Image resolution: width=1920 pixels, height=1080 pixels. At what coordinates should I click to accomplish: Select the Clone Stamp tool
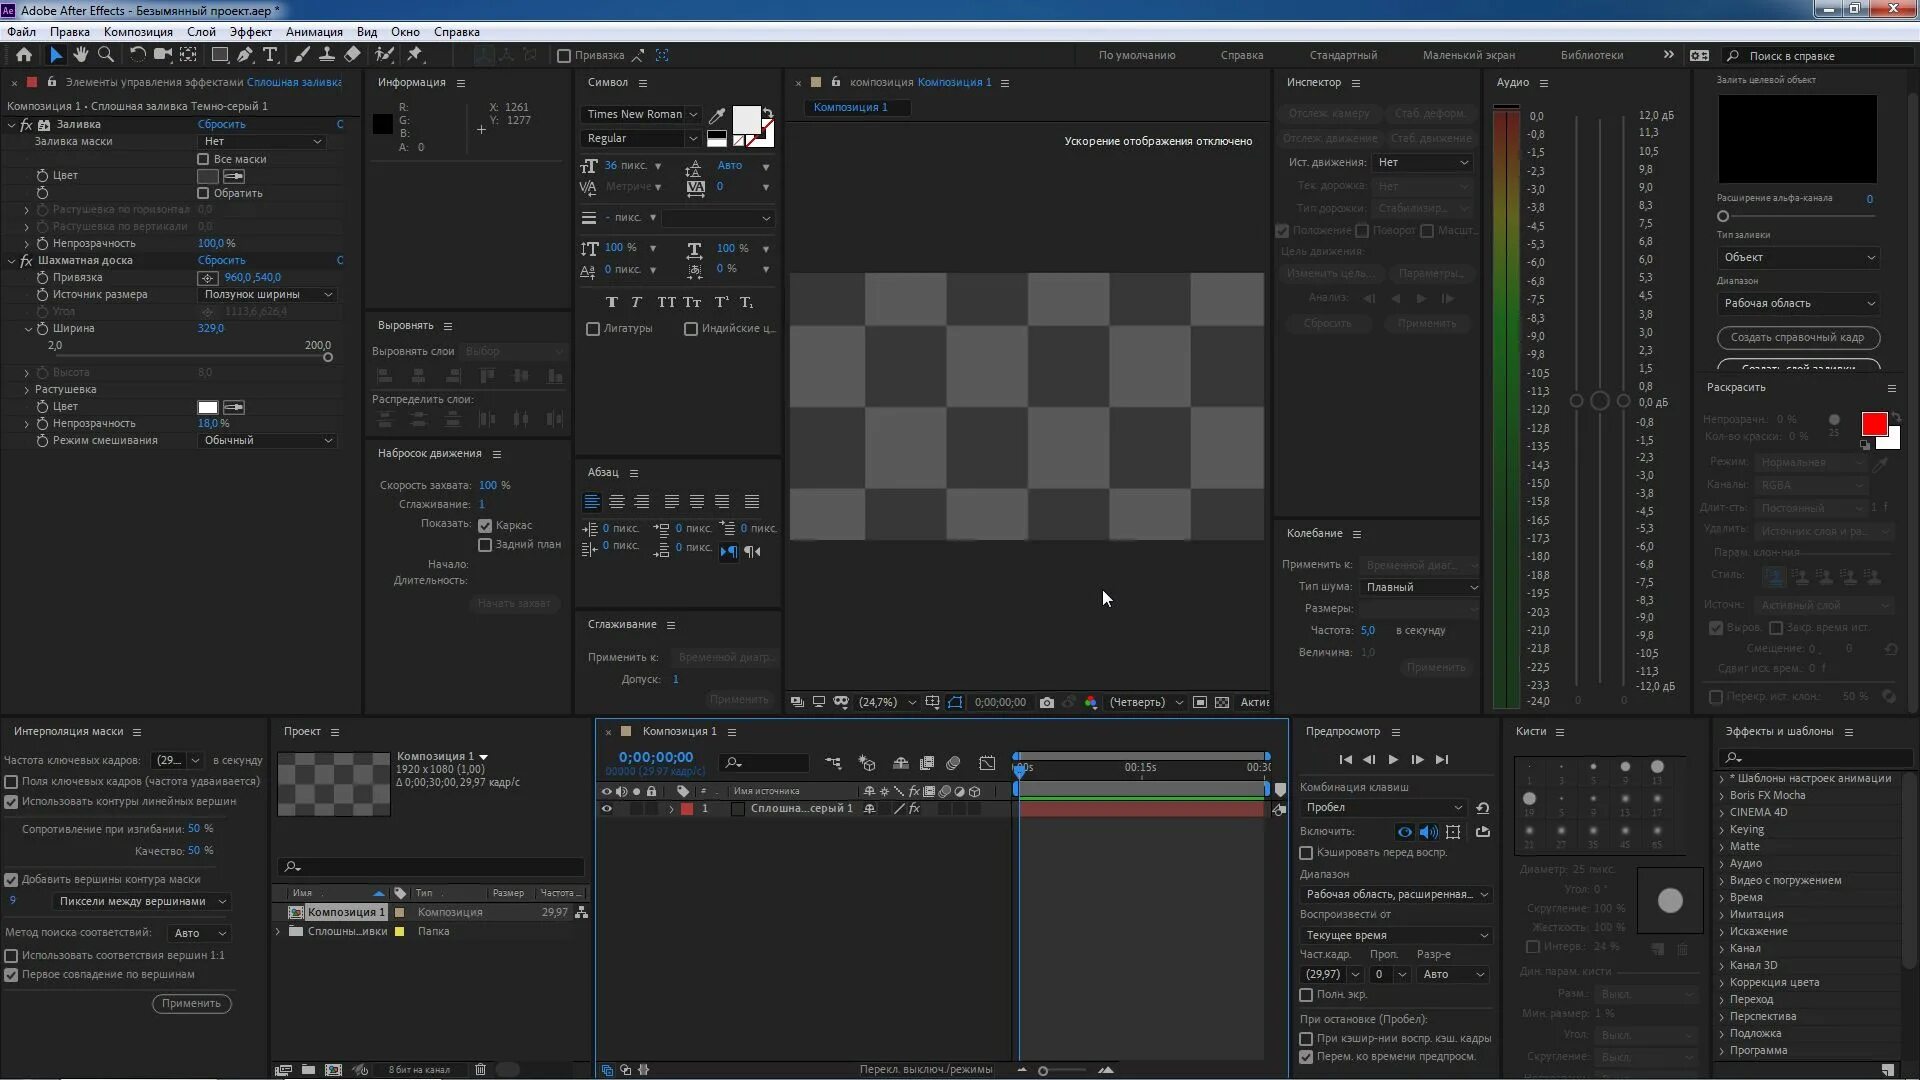(326, 55)
